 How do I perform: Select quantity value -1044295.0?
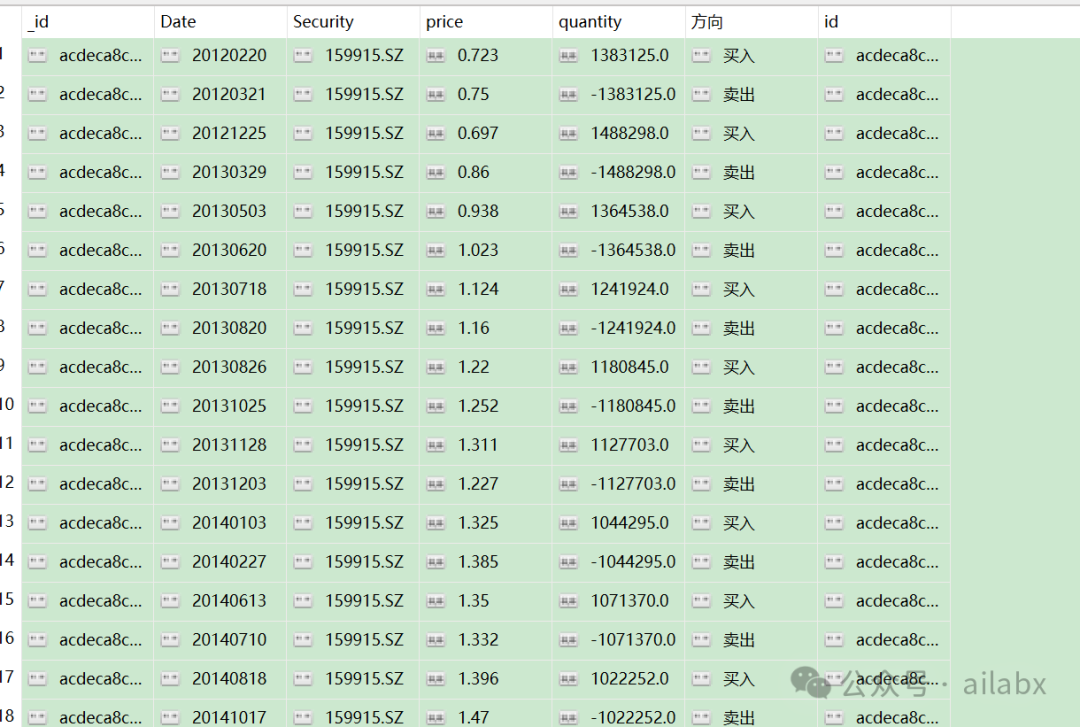(633, 562)
